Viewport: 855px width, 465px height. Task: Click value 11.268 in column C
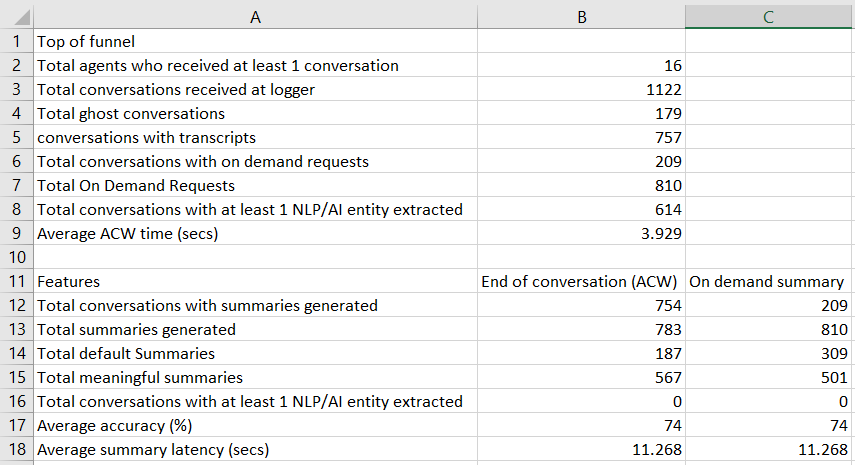tap(768, 449)
